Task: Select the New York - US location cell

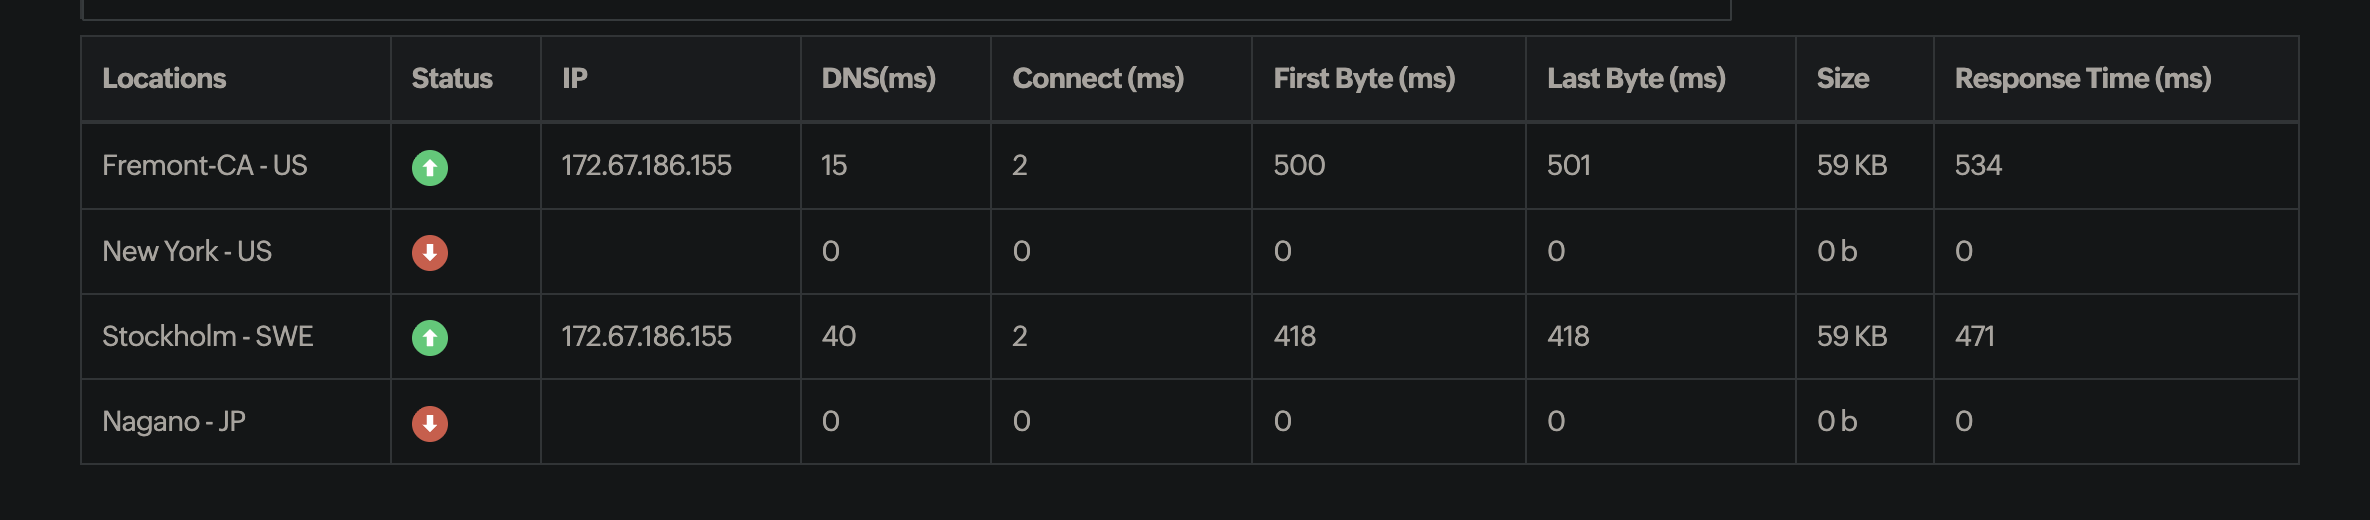Action: tap(187, 252)
